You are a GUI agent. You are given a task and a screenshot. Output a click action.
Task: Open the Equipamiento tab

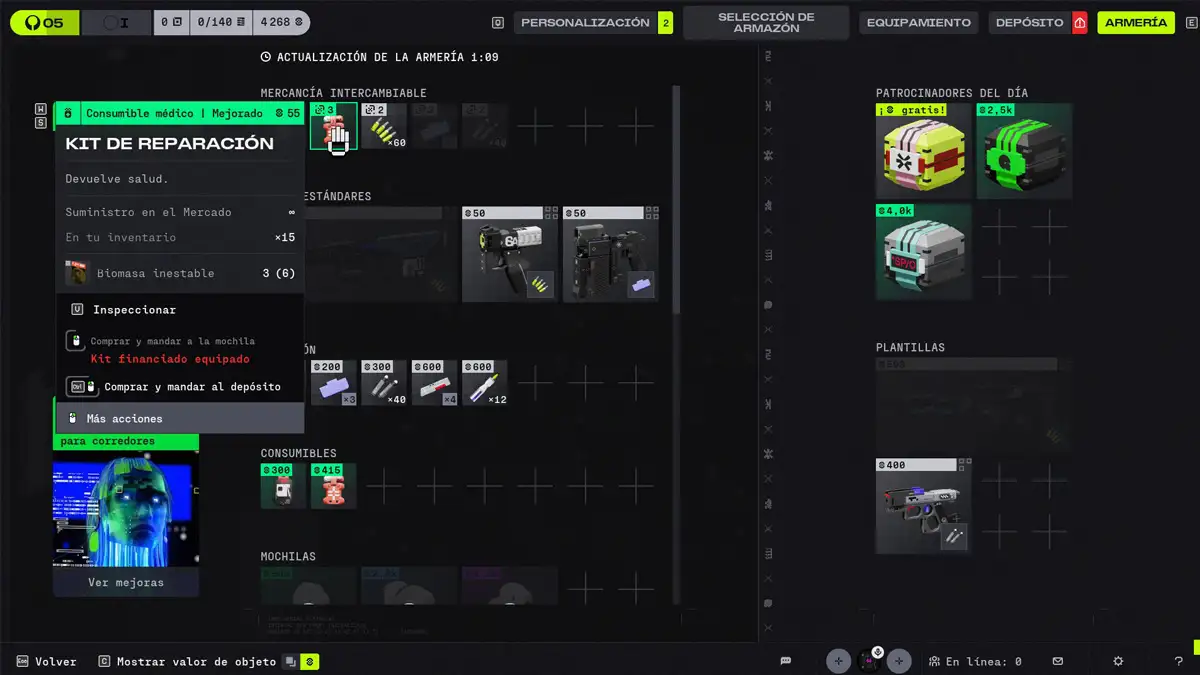click(x=918, y=22)
